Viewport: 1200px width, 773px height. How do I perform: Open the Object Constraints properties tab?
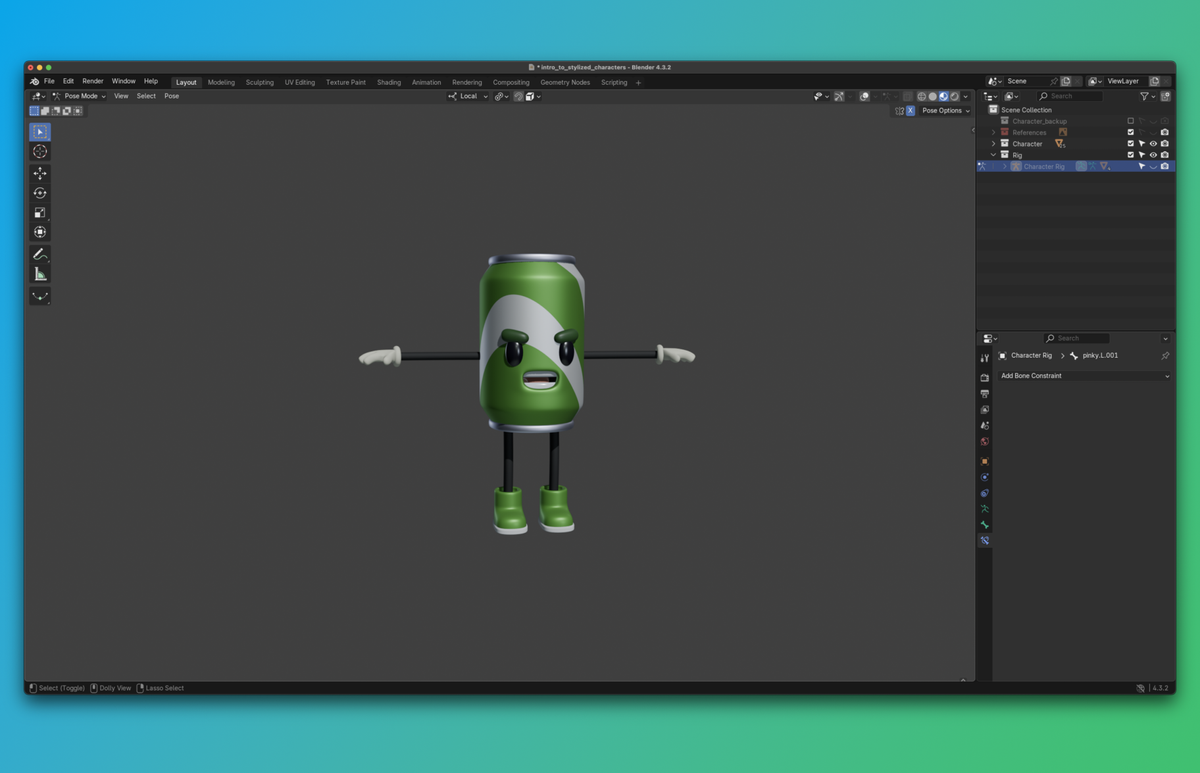pyautogui.click(x=985, y=493)
